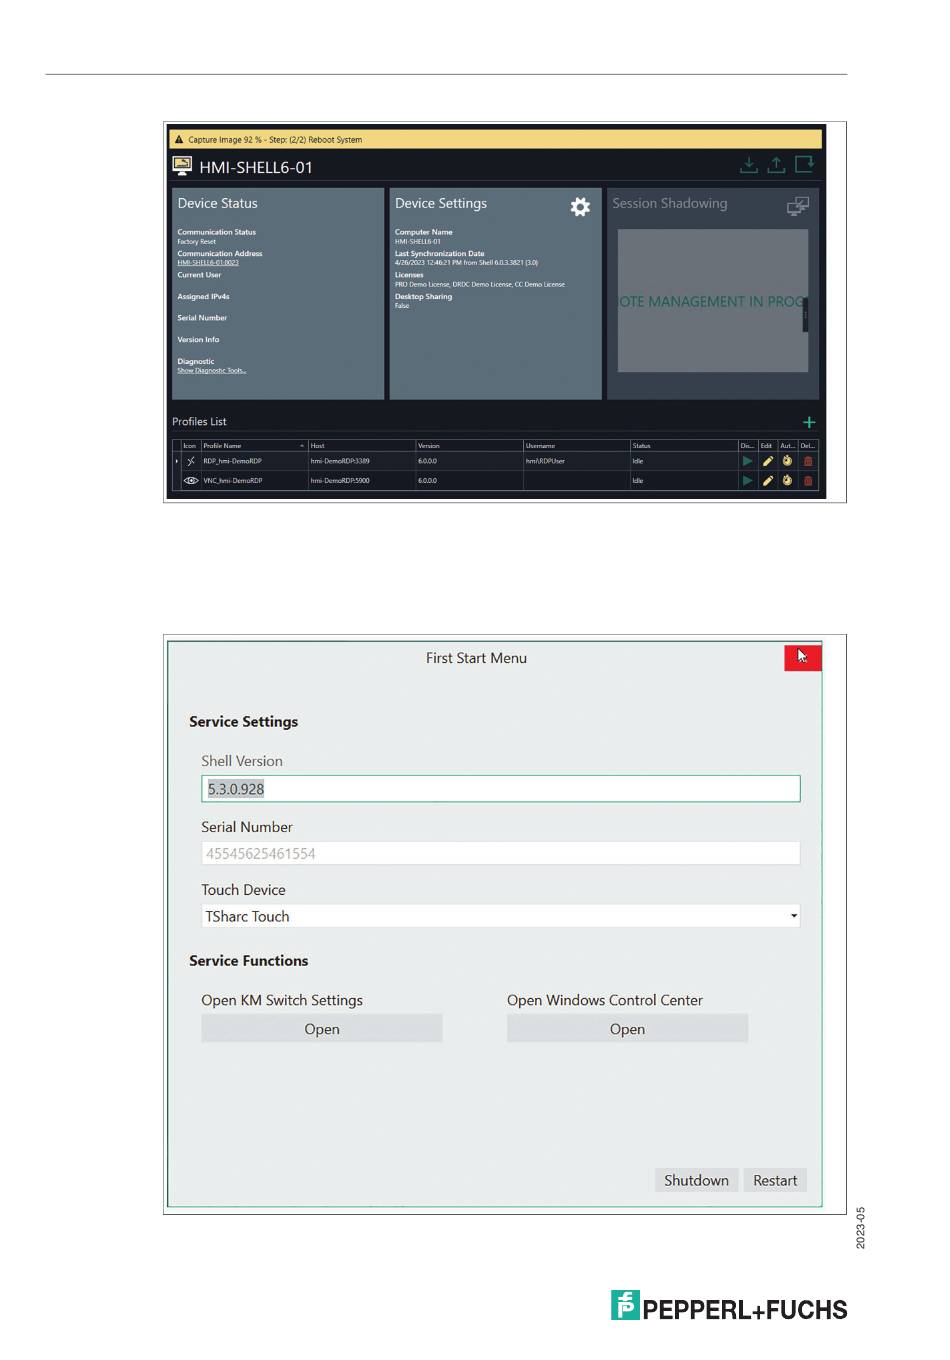Click the Version column header

click(x=469, y=446)
